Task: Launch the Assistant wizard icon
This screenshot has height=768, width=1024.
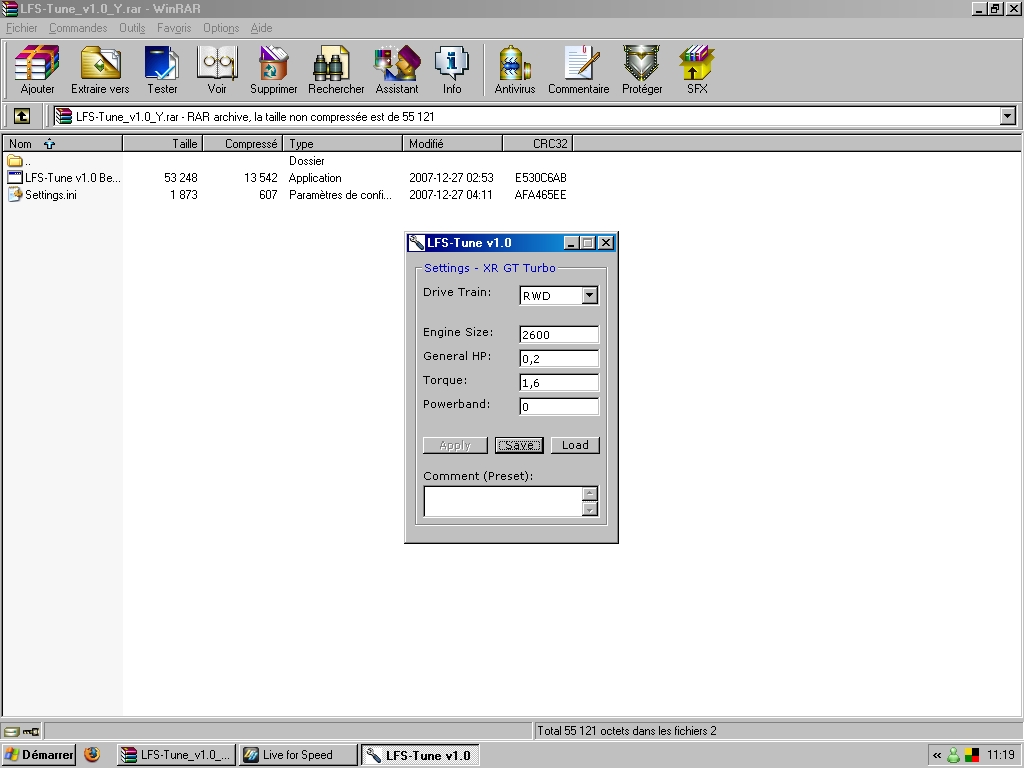Action: tap(396, 69)
